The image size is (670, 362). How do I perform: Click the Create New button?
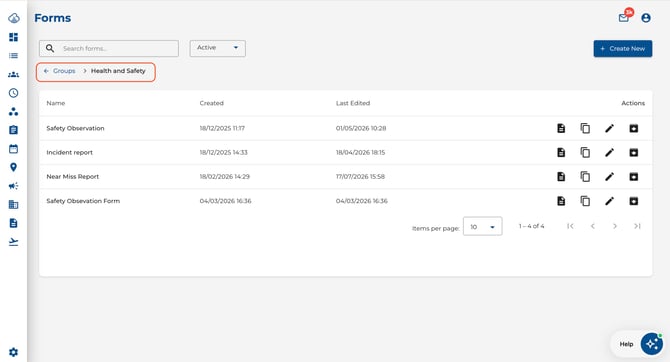[x=623, y=49]
